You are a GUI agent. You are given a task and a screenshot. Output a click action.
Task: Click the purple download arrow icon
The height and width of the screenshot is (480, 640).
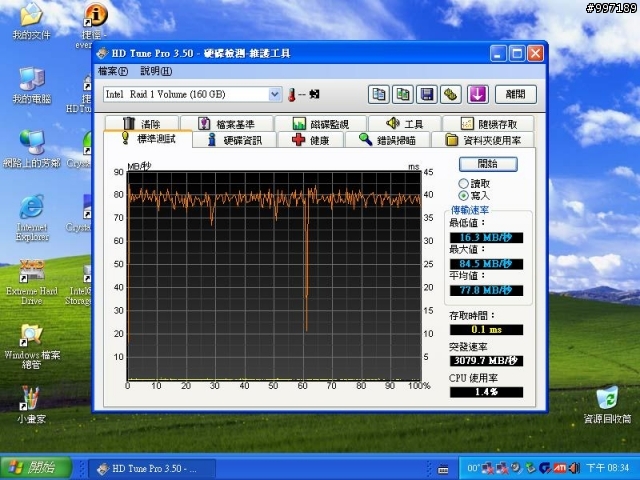(x=477, y=95)
